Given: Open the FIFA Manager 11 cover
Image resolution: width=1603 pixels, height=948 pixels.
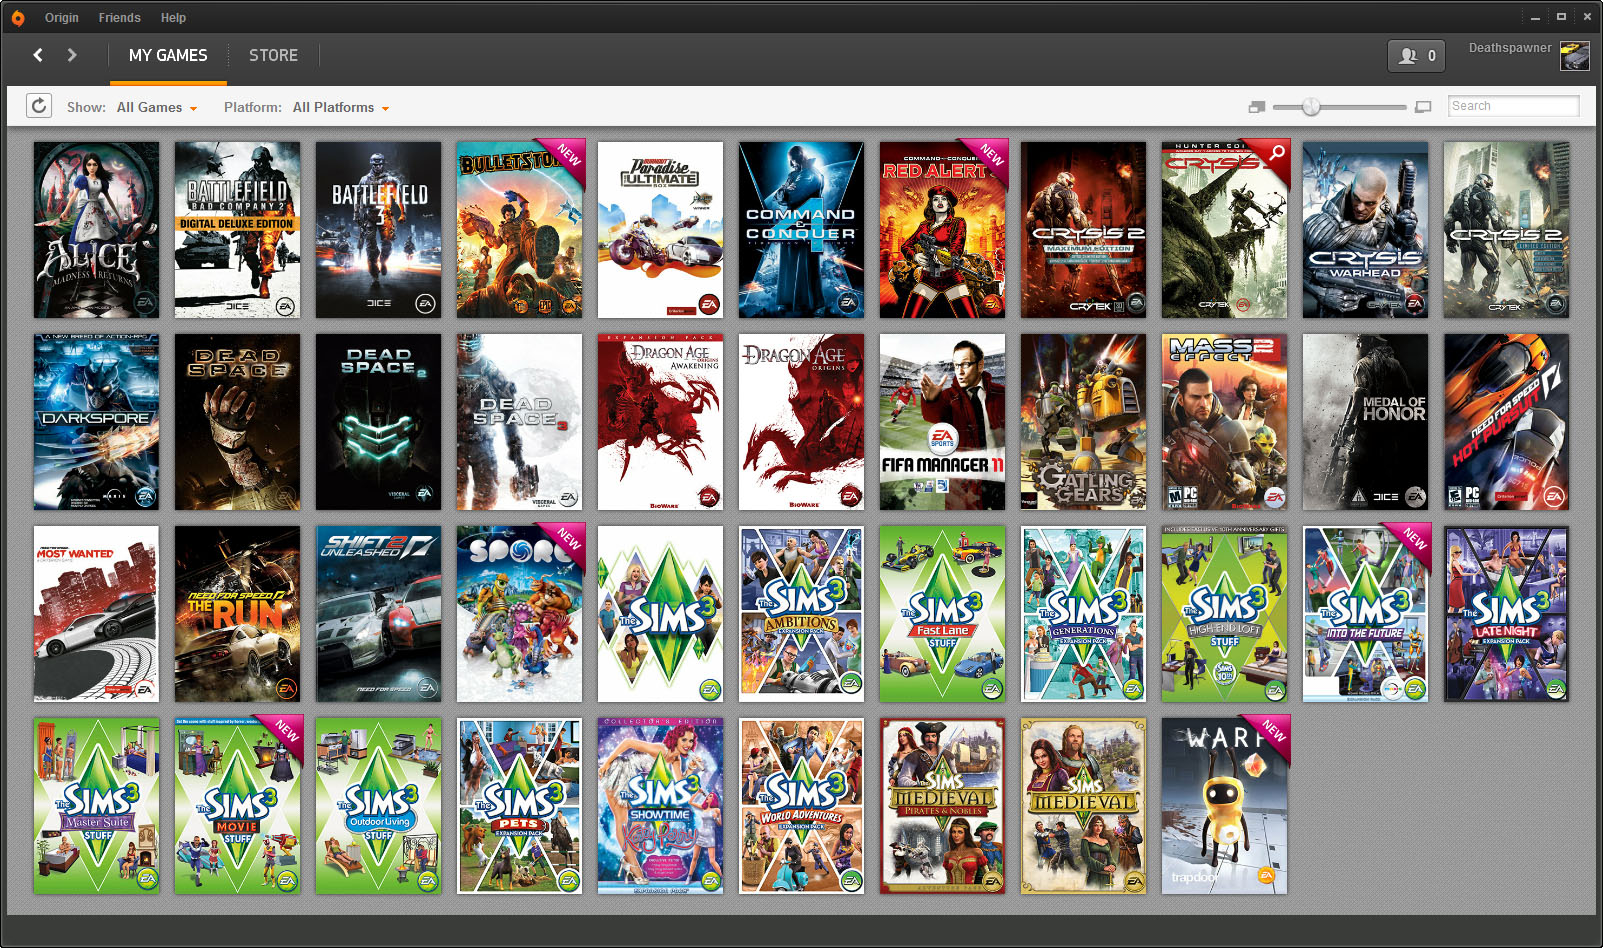Looking at the screenshot, I should tap(942, 422).
